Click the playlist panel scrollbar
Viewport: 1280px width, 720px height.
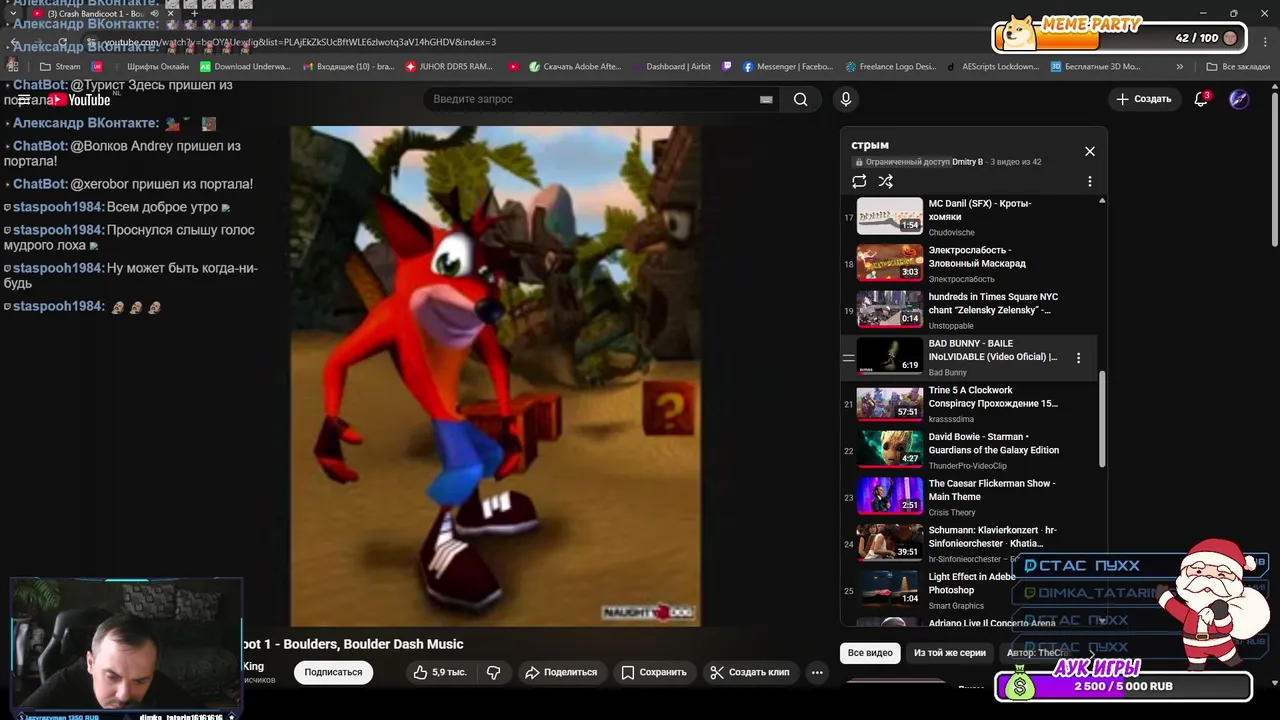(x=1102, y=418)
